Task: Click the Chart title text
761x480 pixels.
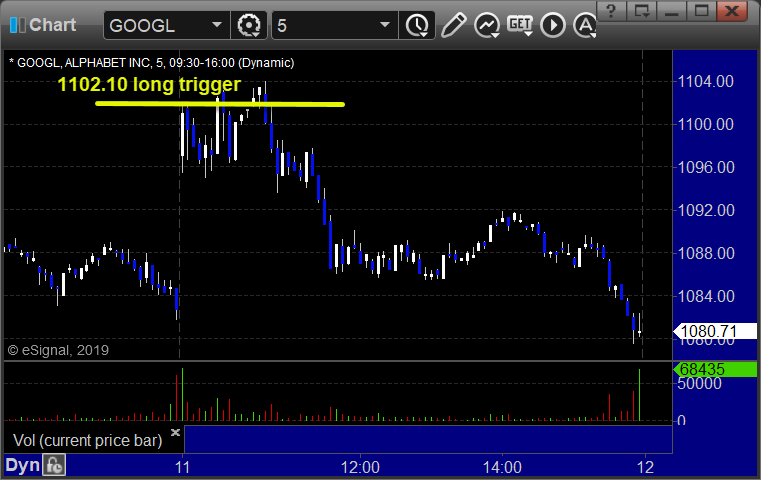Action: point(52,25)
